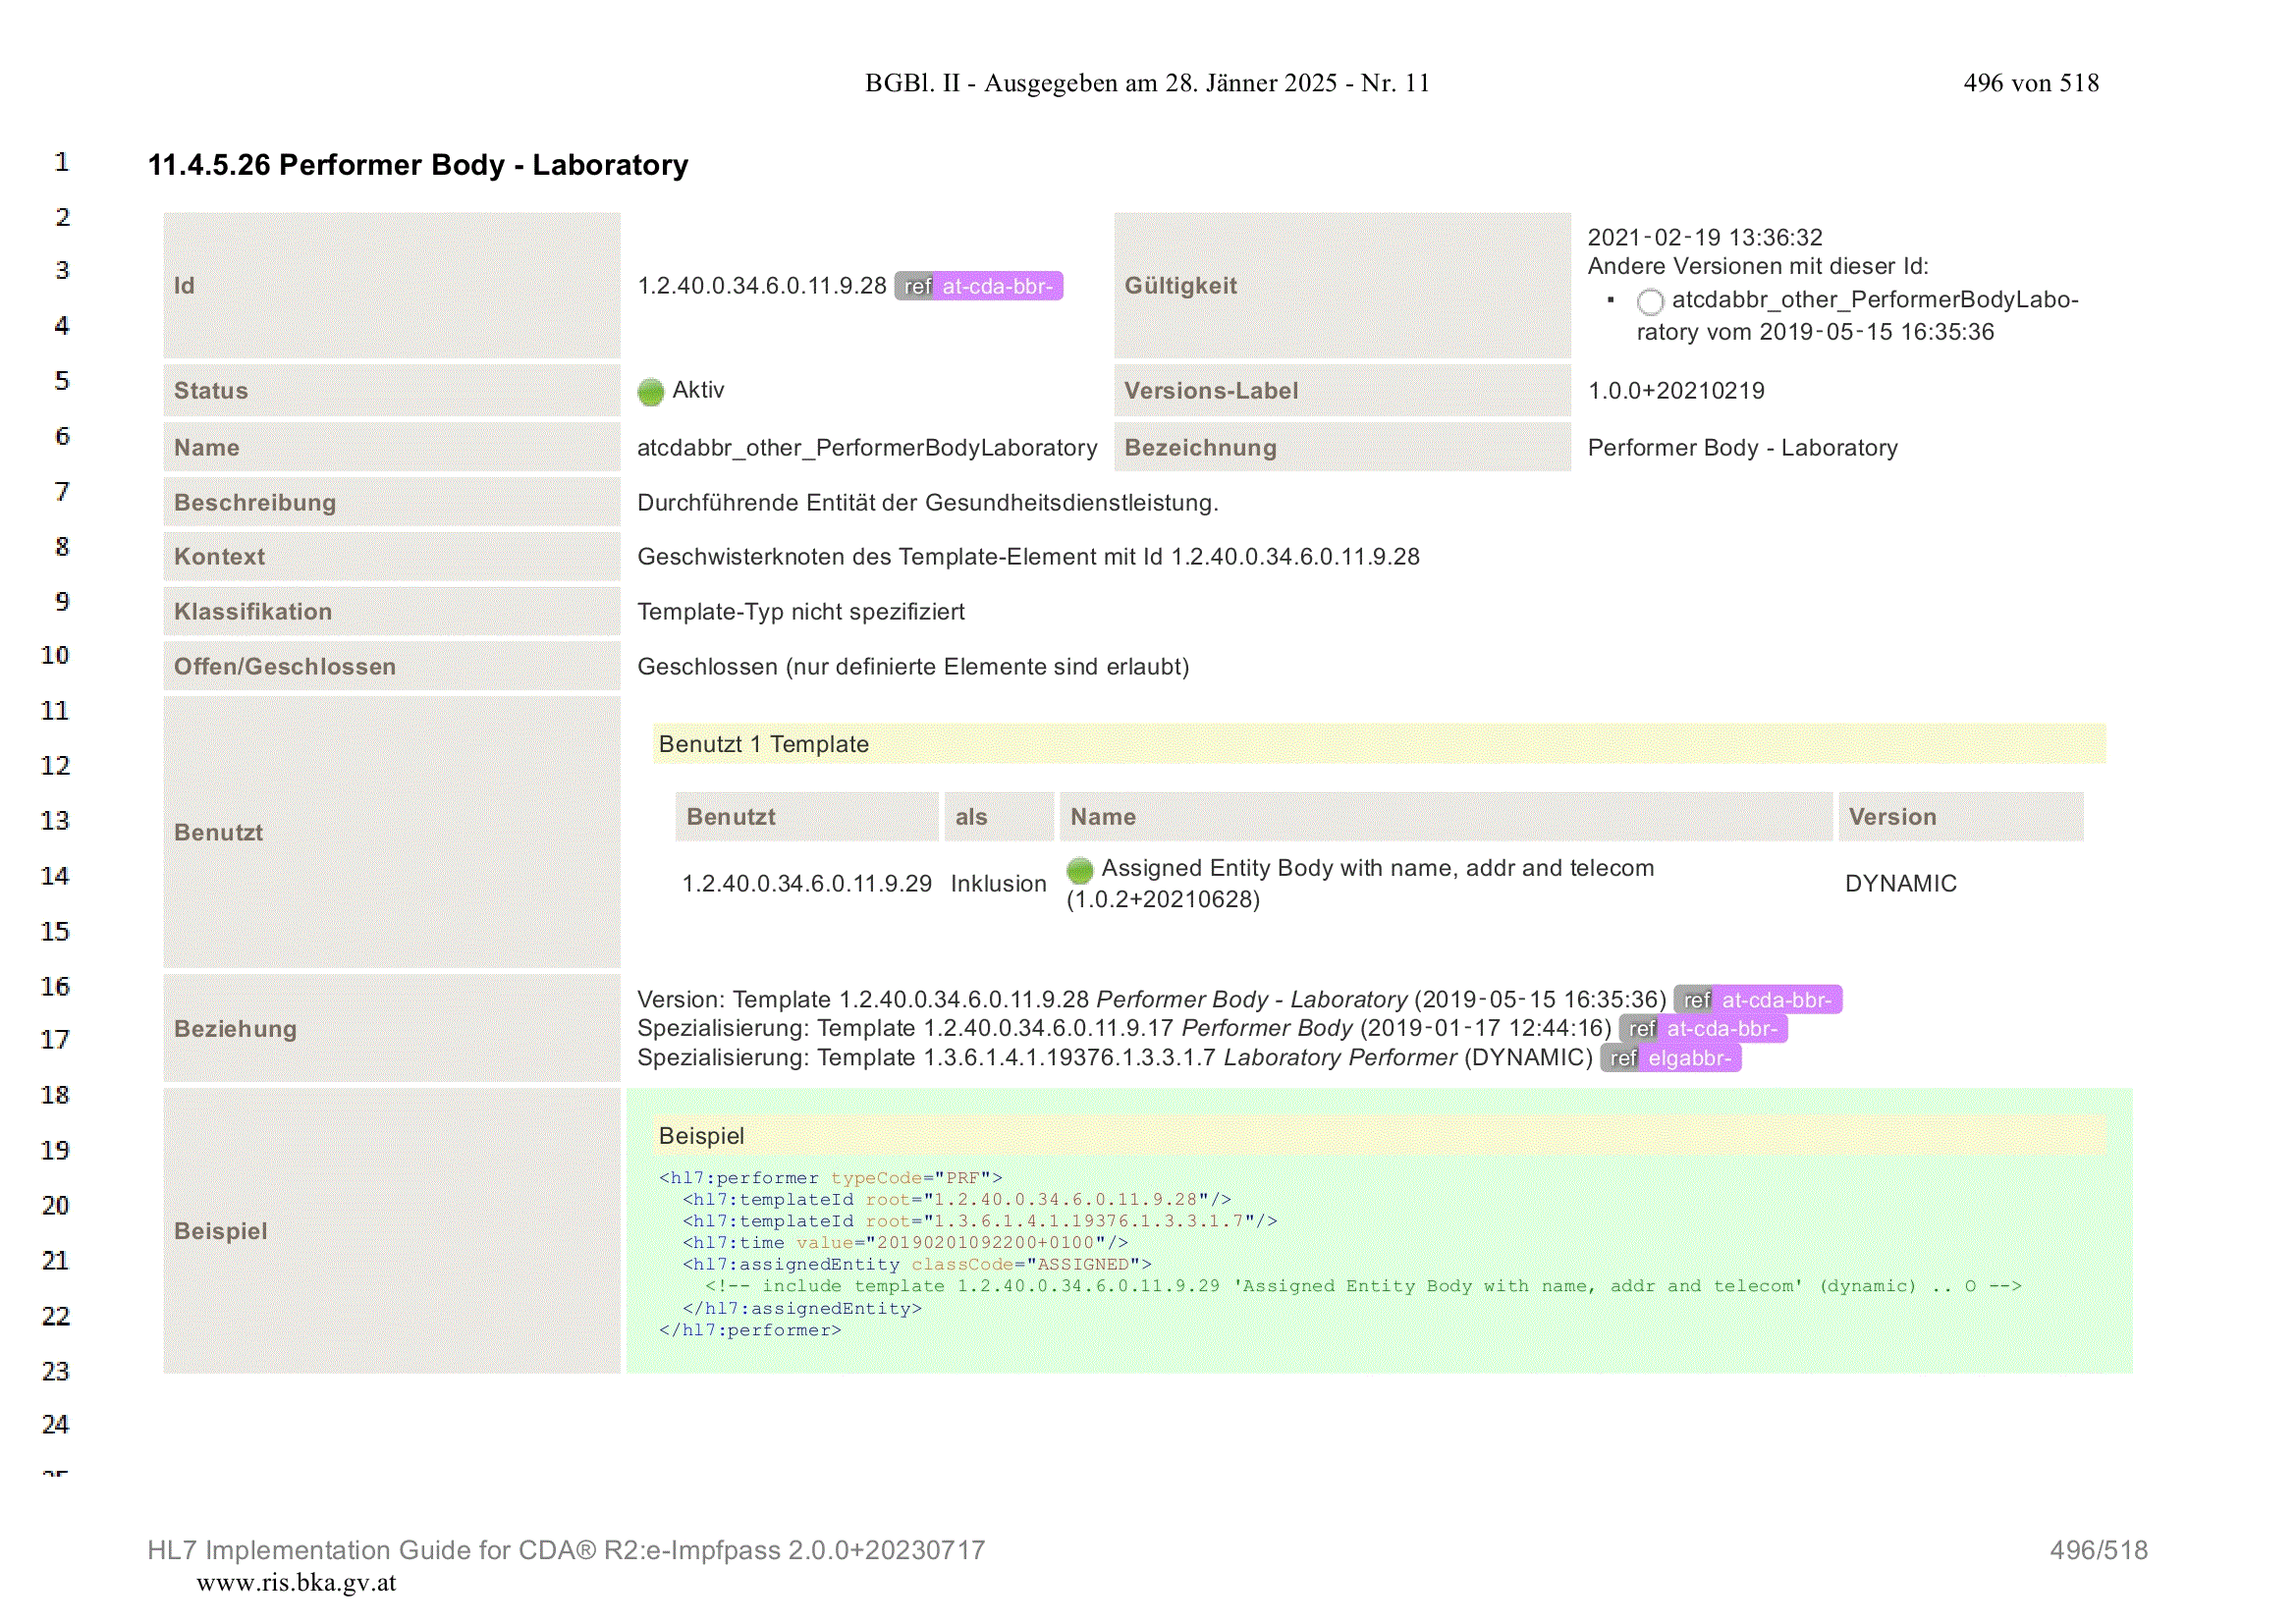2296x1623 pixels.
Task: Click the hl7:performer typeCode="PRF" code line
Action: (x=830, y=1178)
